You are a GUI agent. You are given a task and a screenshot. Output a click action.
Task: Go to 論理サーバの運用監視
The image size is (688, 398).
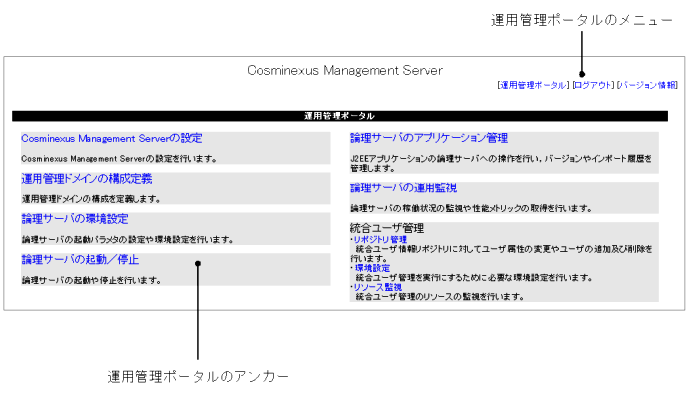[x=404, y=188]
